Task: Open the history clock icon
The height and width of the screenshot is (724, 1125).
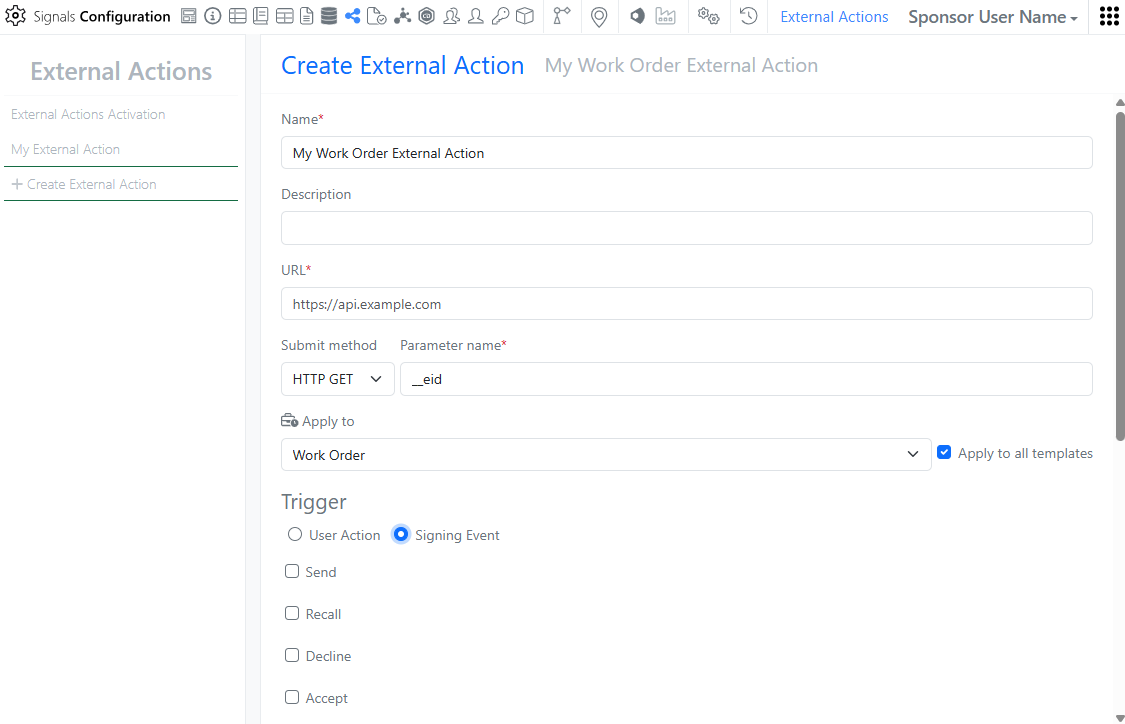Action: [748, 16]
